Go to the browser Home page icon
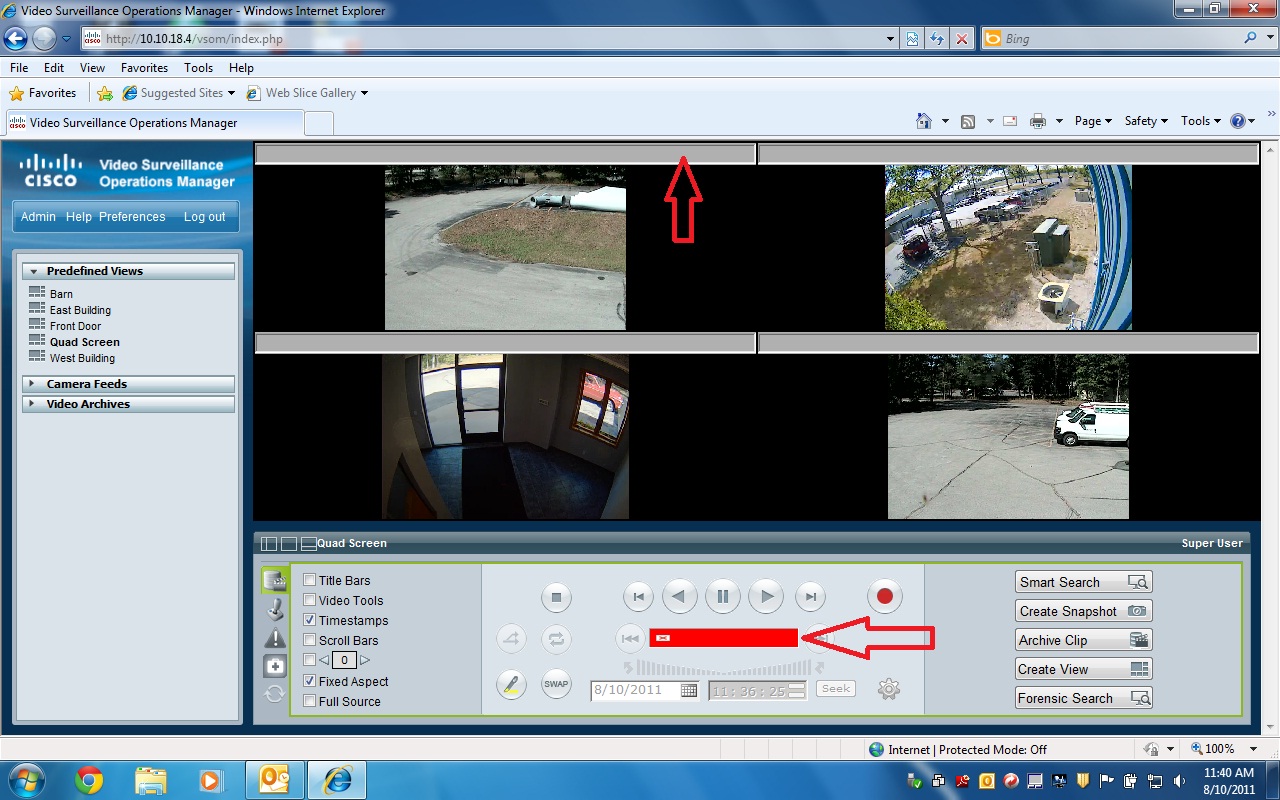 pyautogui.click(x=924, y=121)
